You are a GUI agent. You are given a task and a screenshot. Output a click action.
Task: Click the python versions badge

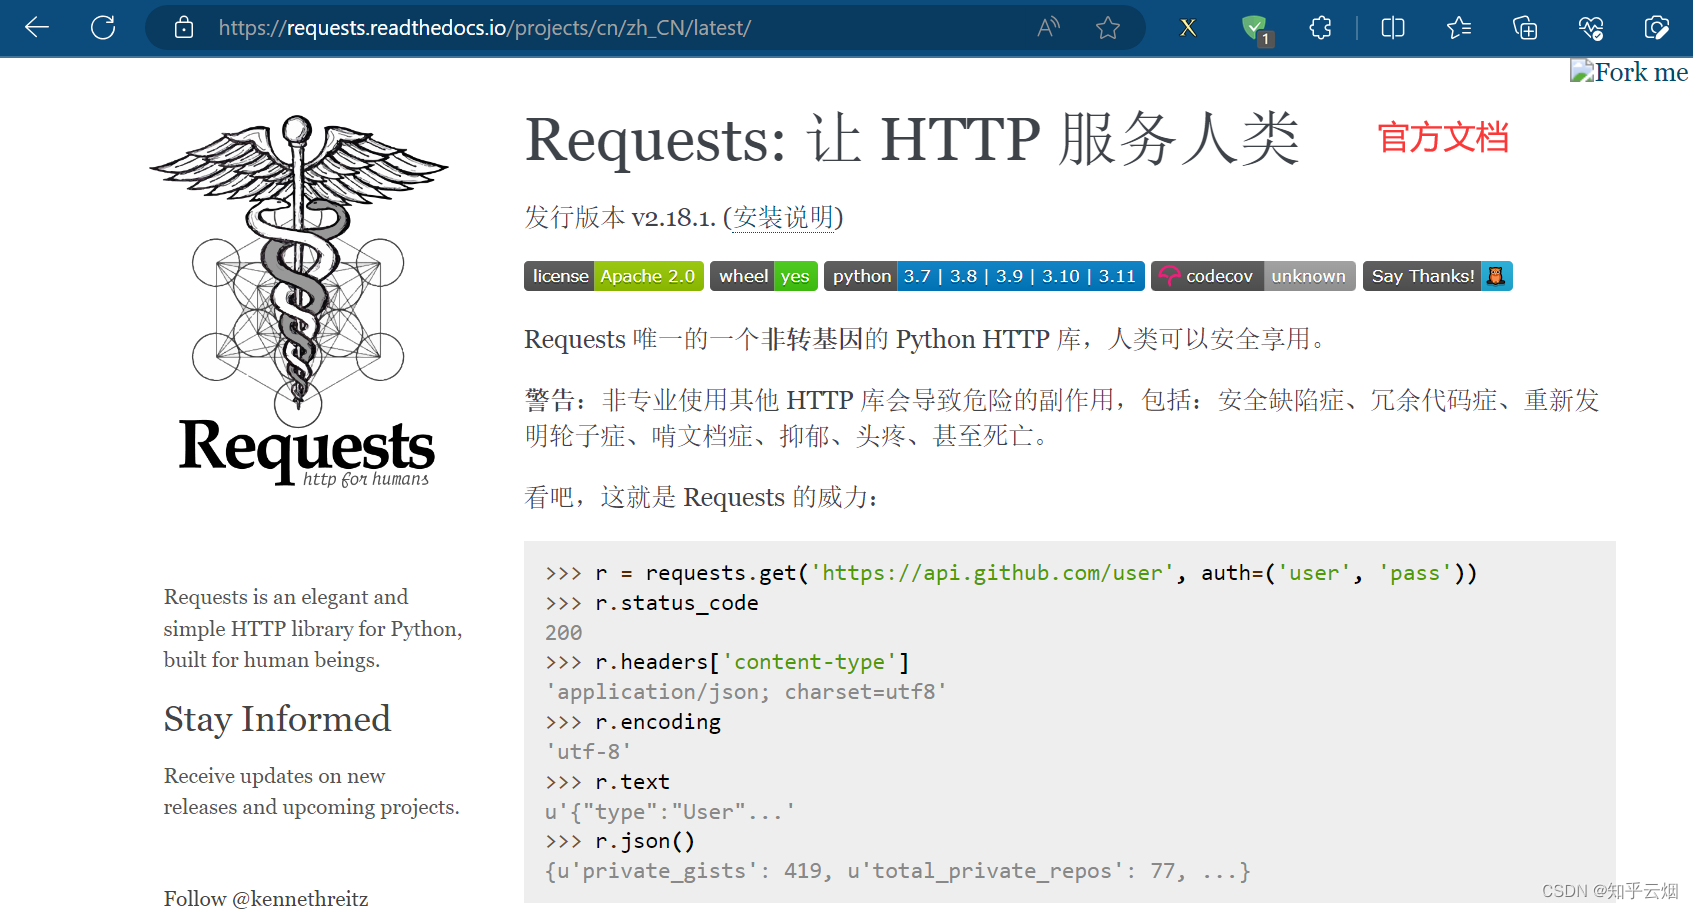[x=984, y=276]
